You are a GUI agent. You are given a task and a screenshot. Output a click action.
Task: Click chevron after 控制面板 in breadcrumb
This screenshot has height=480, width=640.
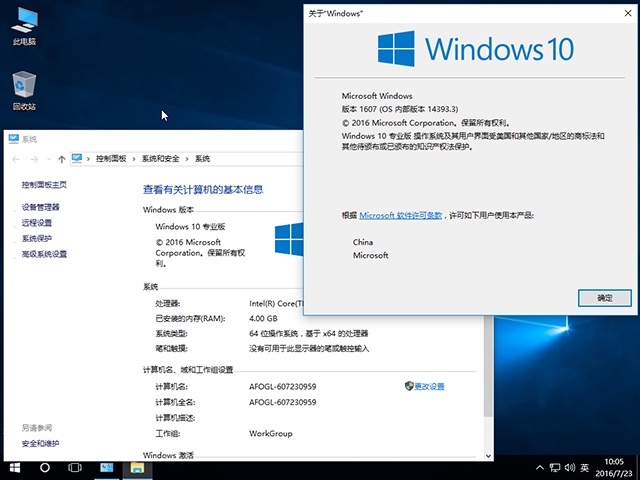pos(135,159)
